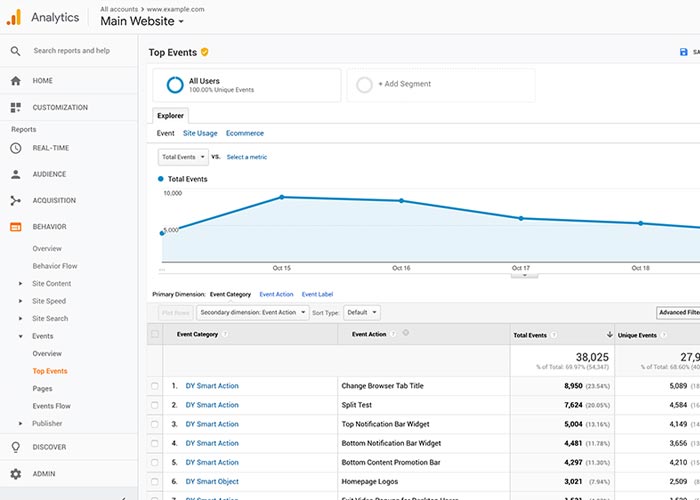Image resolution: width=700 pixels, height=500 pixels.
Task: Click the Discover lightbulb icon
Action: (15, 447)
